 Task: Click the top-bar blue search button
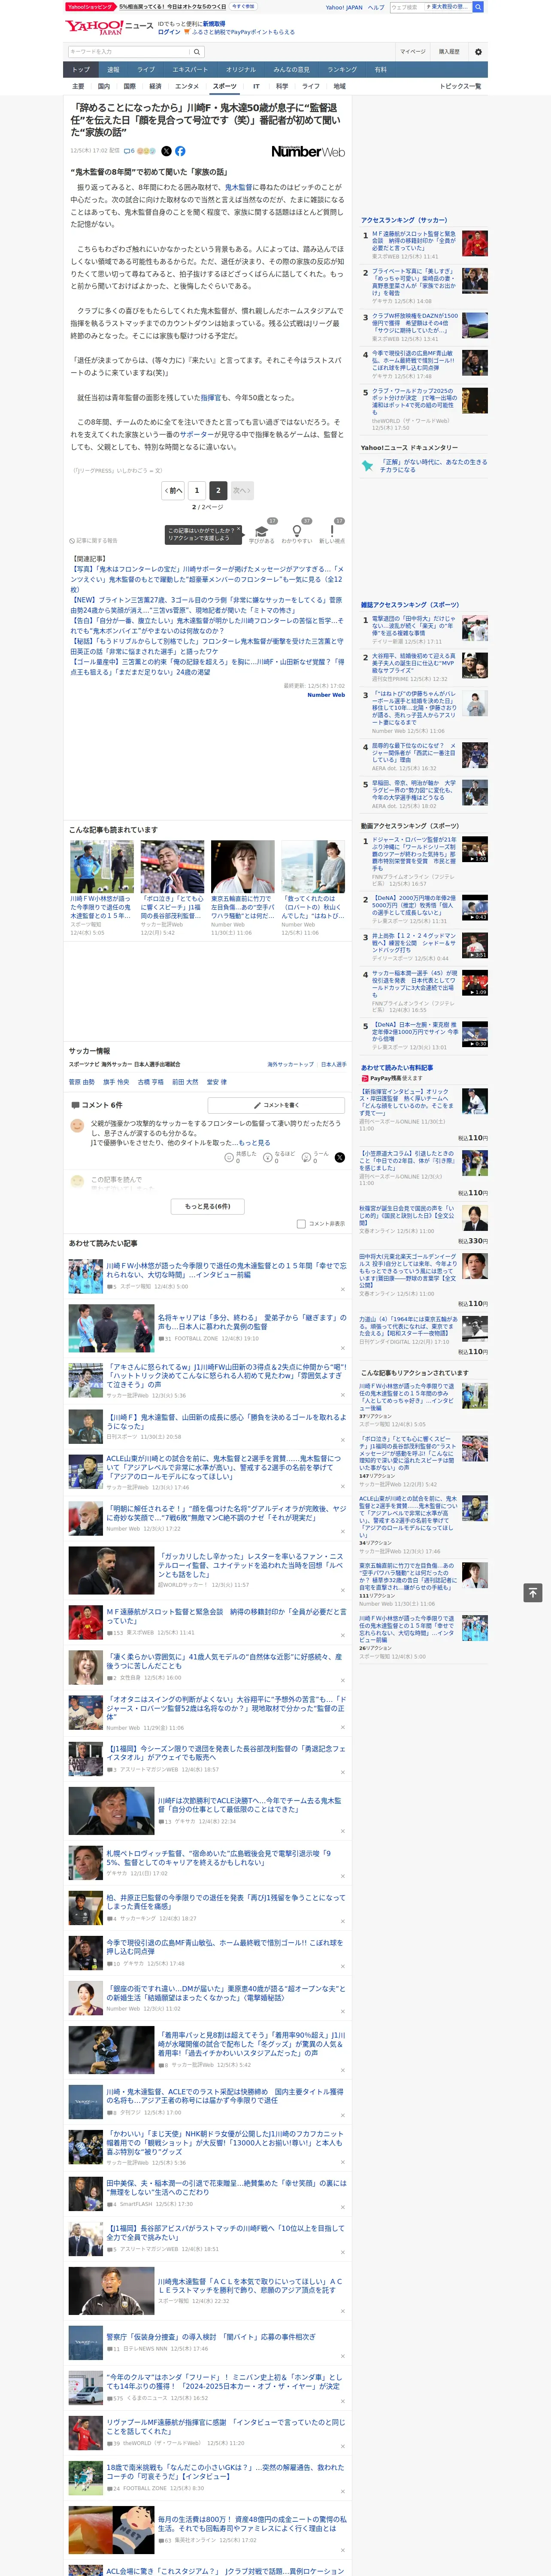[478, 7]
